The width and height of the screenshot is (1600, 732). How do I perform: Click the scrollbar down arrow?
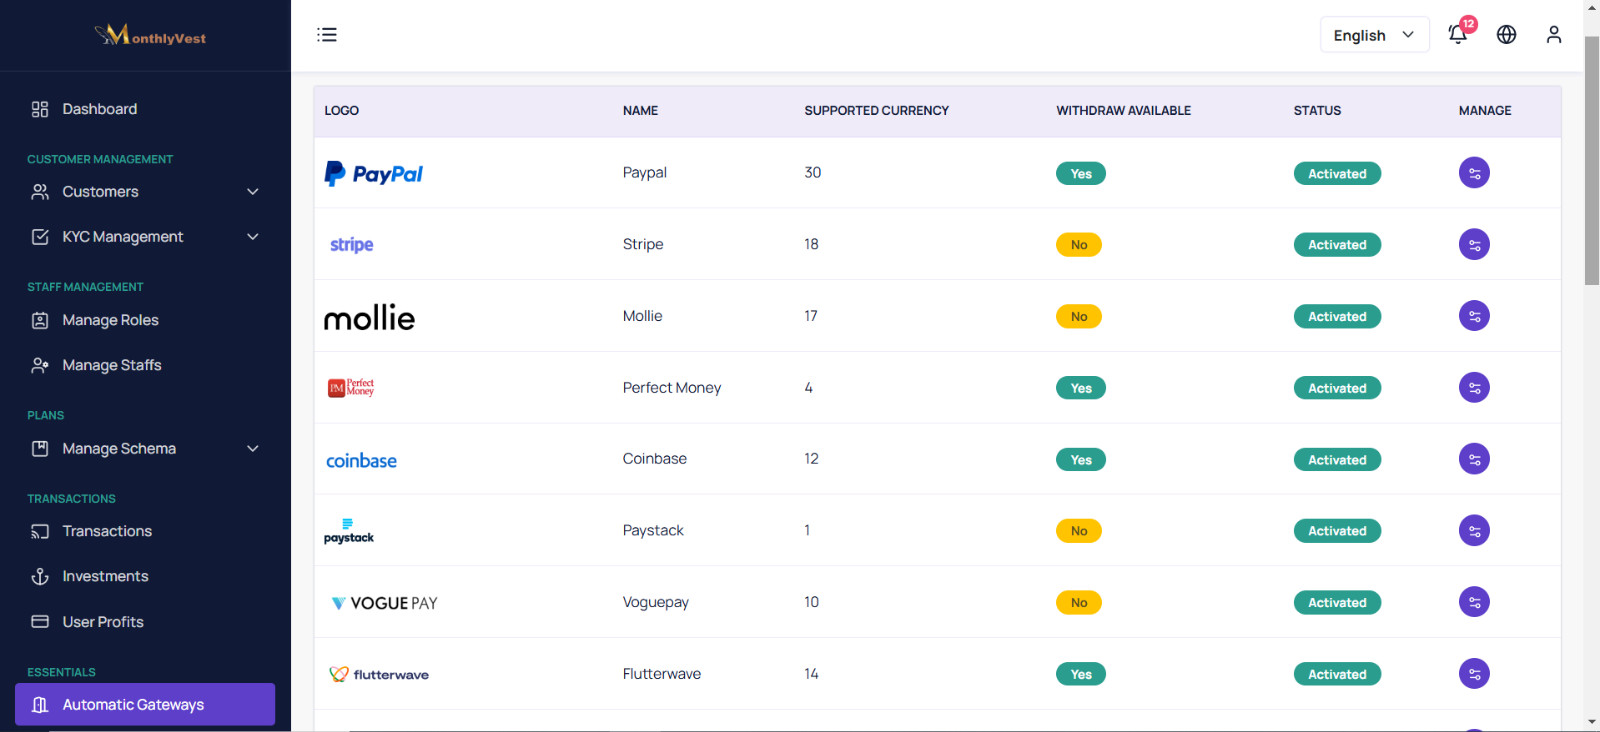tap(1592, 721)
